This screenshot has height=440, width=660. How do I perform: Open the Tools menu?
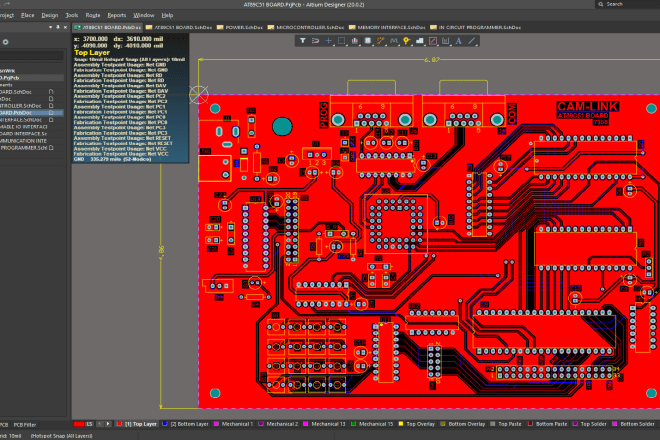(x=72, y=15)
